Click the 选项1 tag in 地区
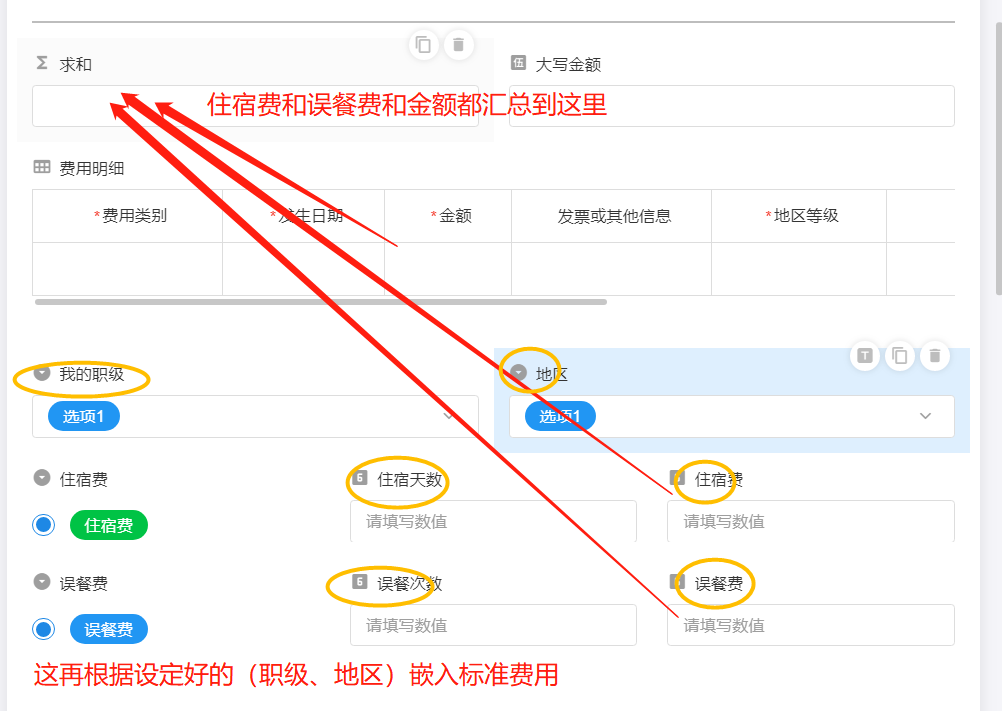Screen dimensions: 1002x711 click(x=560, y=417)
